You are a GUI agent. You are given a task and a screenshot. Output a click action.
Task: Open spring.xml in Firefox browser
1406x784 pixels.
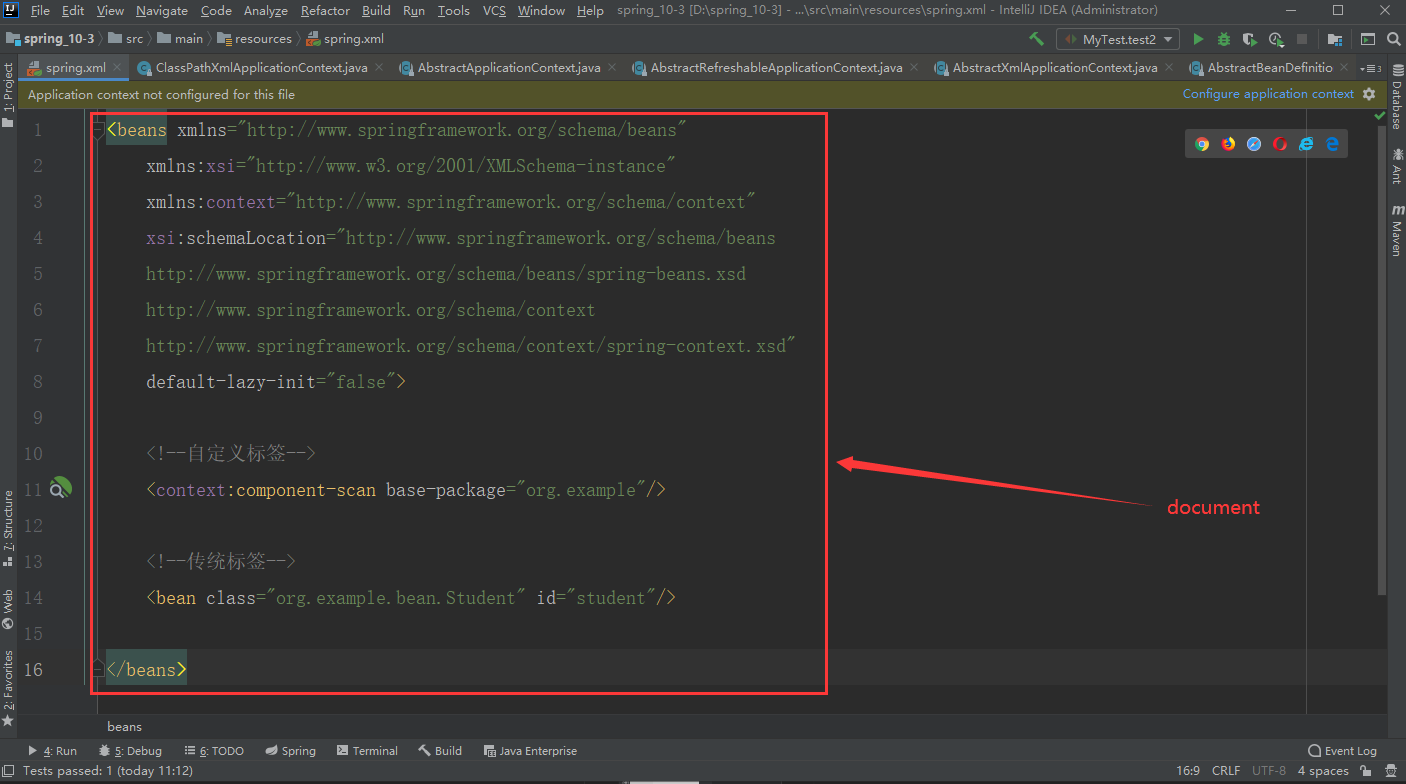click(1228, 144)
